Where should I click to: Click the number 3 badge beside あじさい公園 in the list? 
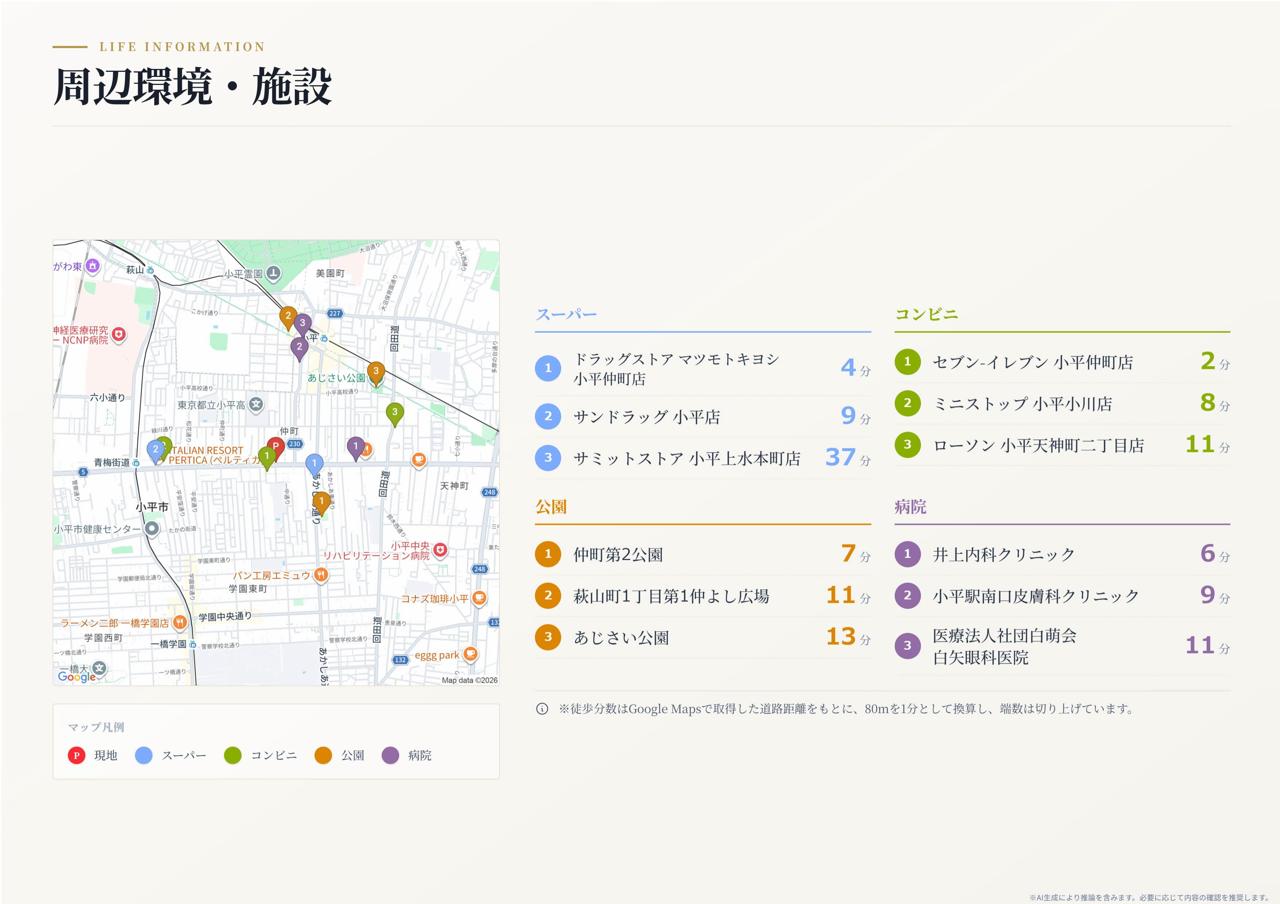pos(548,637)
